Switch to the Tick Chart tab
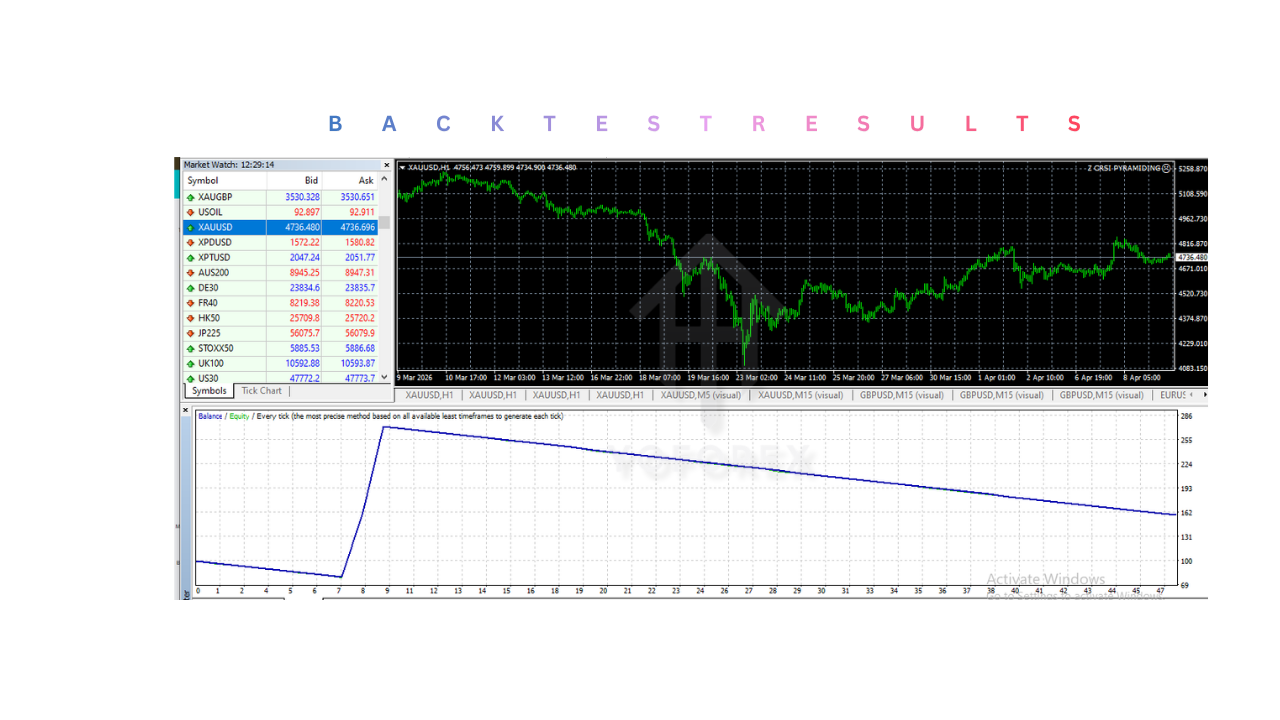The width and height of the screenshot is (1280, 720). tap(261, 390)
